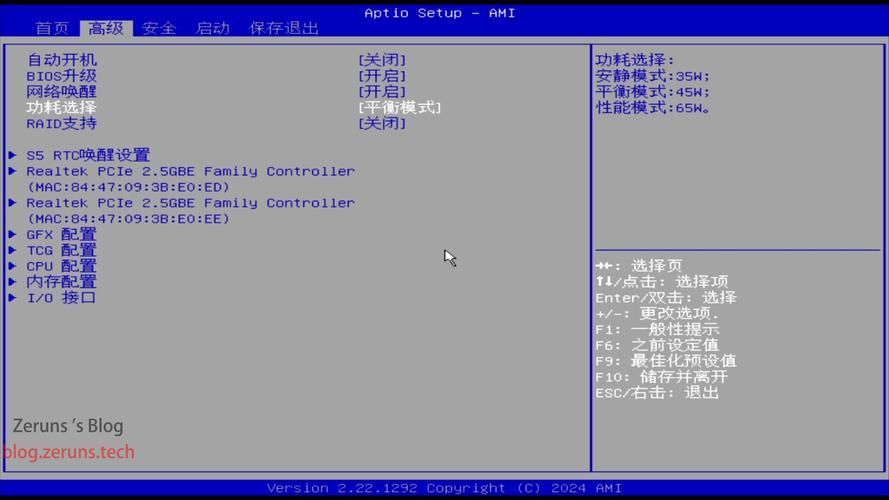
Task: Click the 平衡模式:45W help line
Action: (x=652, y=91)
